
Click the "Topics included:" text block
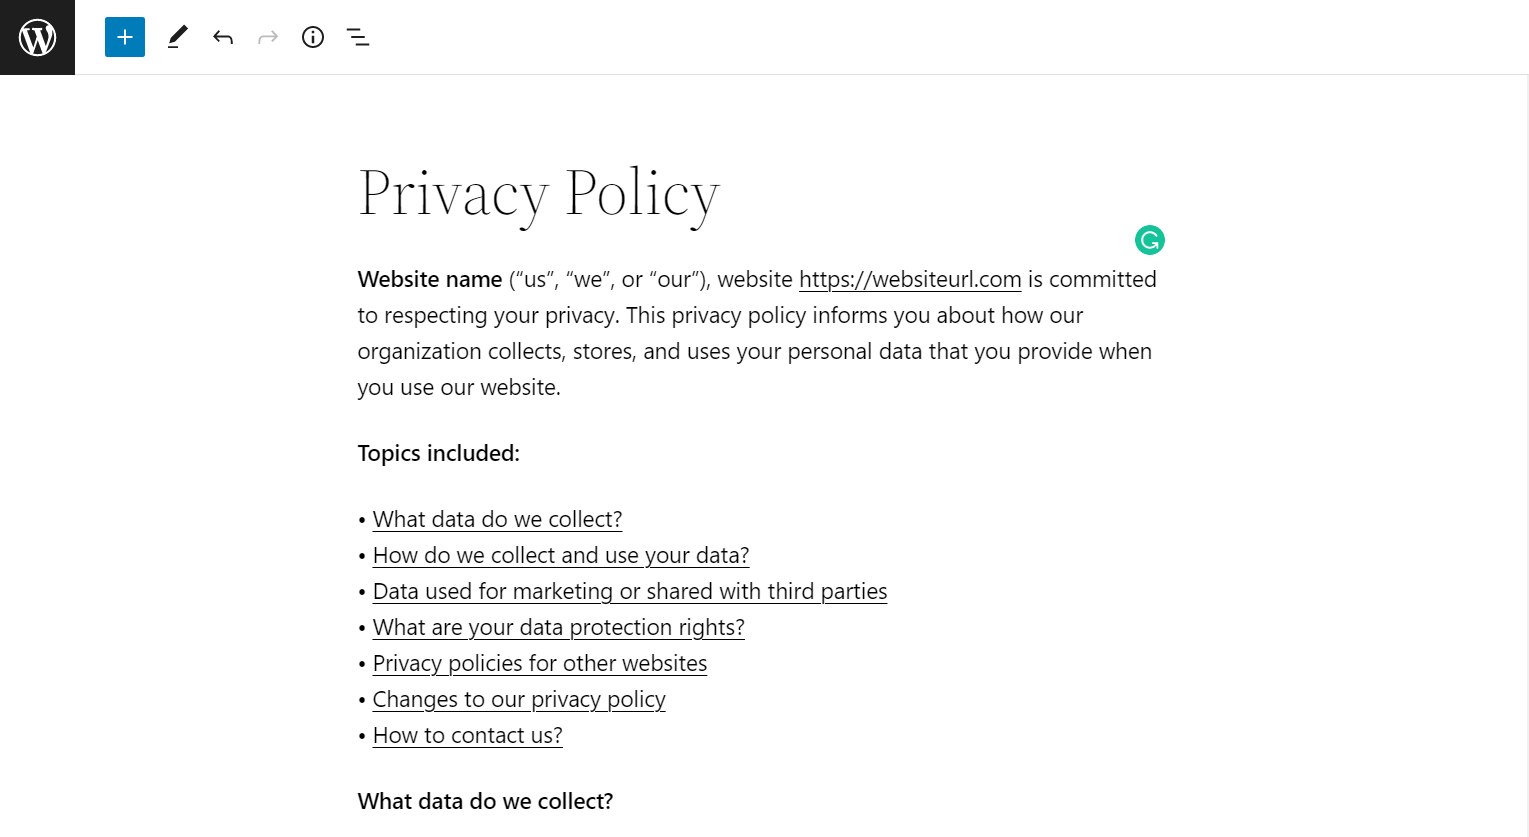tap(438, 453)
